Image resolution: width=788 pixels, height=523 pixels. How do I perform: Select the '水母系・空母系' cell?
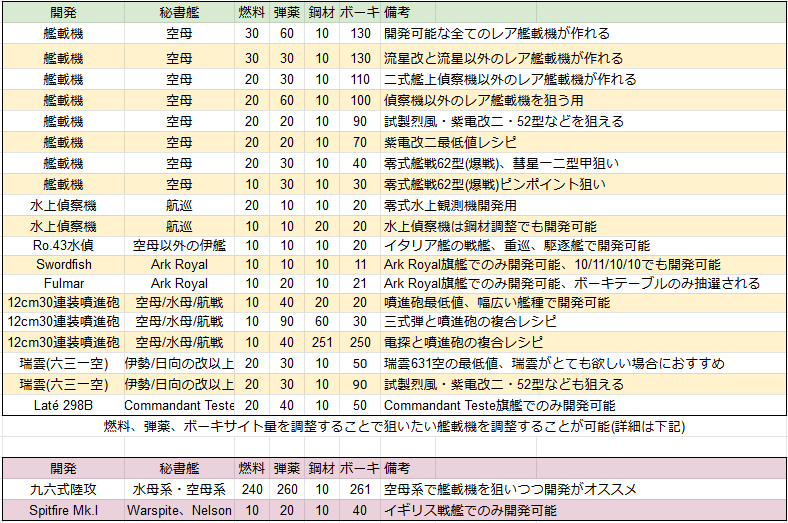click(x=179, y=489)
